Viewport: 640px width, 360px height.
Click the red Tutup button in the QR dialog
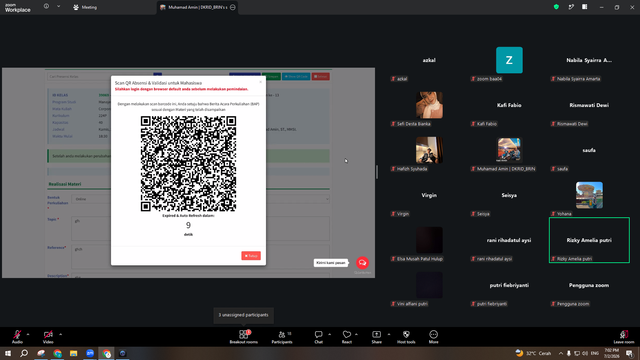coord(251,256)
